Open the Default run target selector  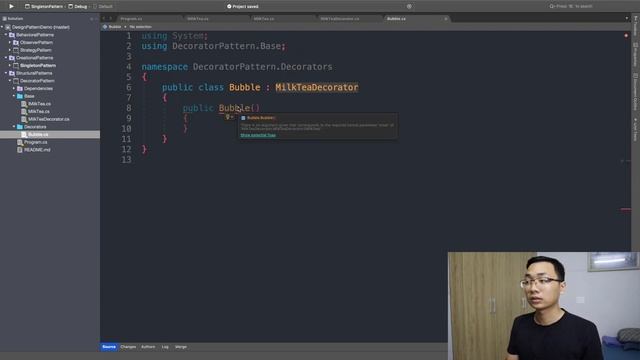click(x=102, y=7)
